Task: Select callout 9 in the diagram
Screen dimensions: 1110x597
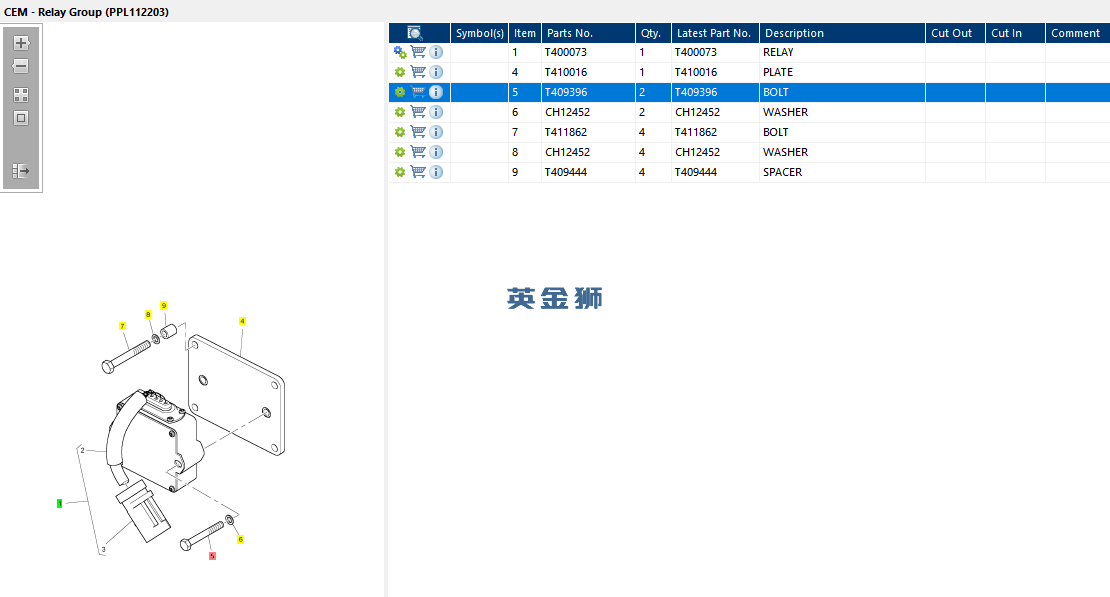Action: 164,306
